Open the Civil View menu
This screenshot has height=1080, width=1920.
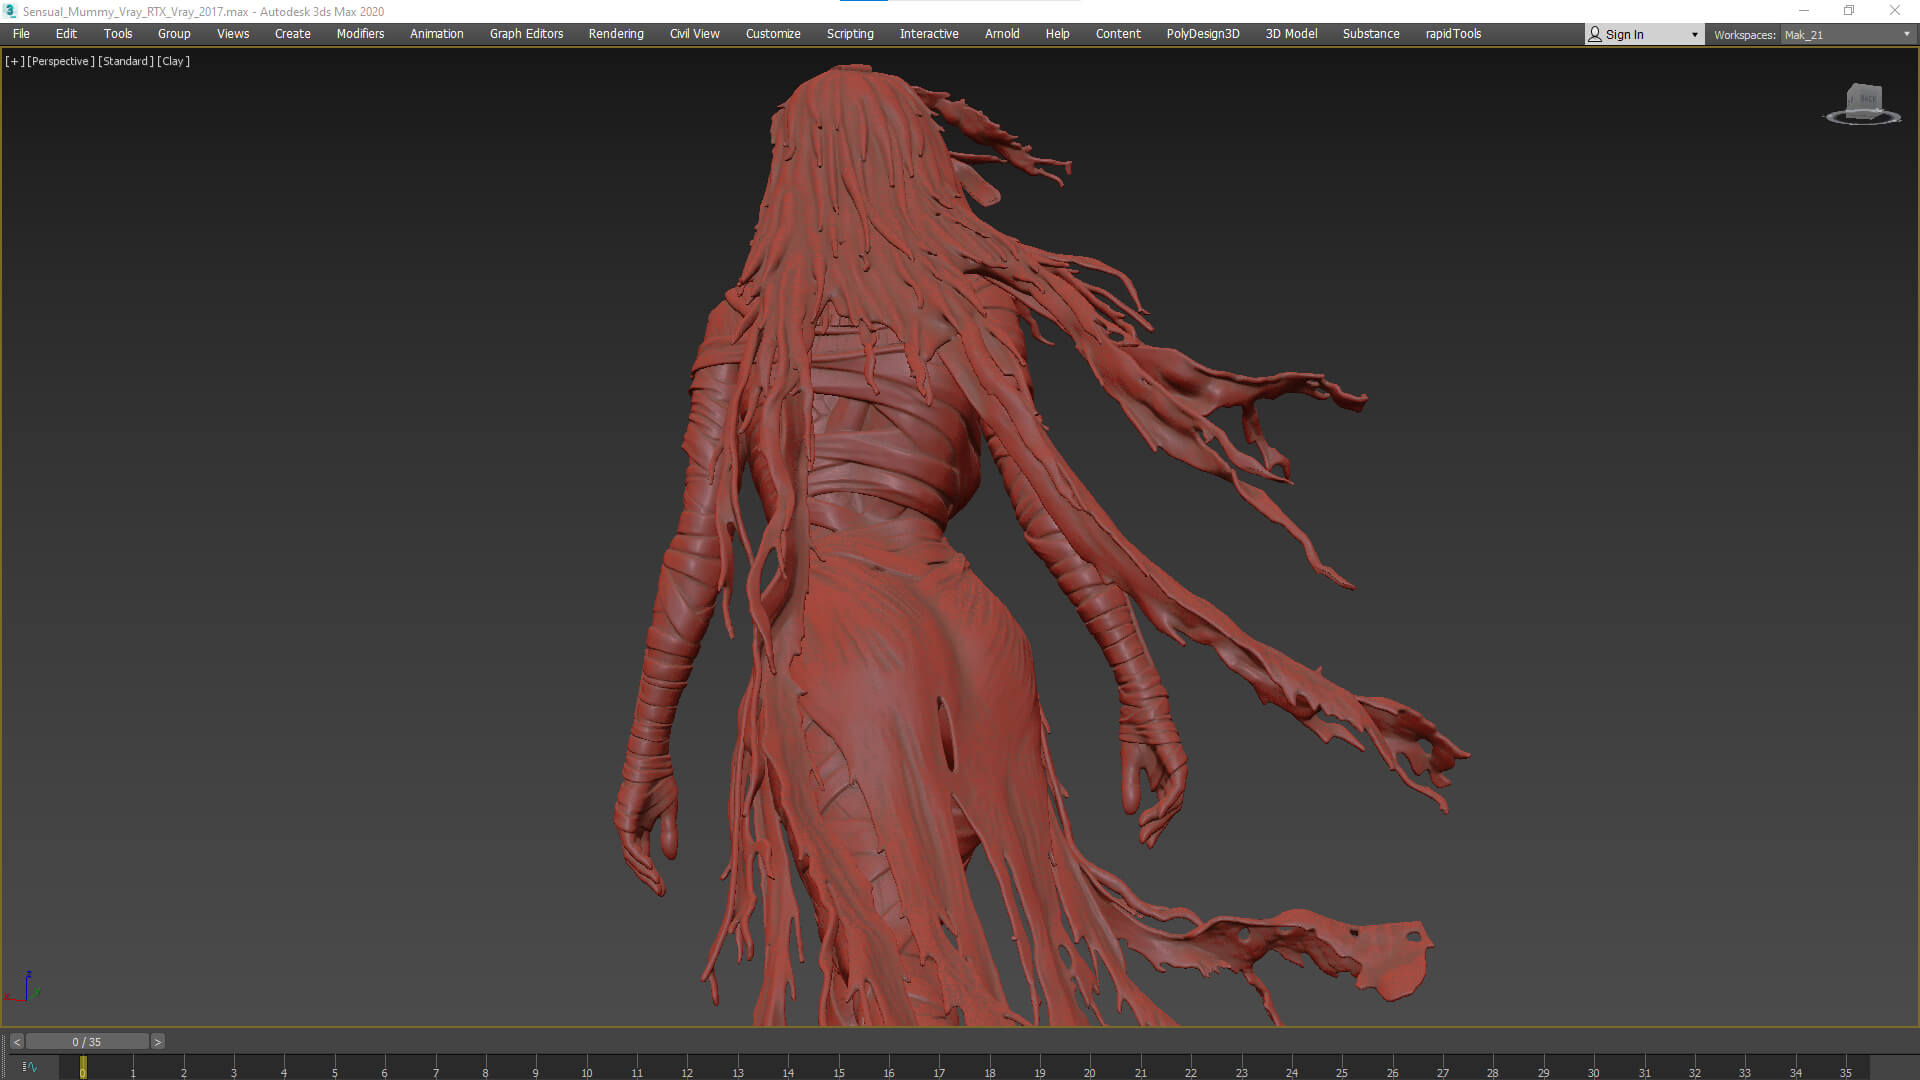[695, 34]
